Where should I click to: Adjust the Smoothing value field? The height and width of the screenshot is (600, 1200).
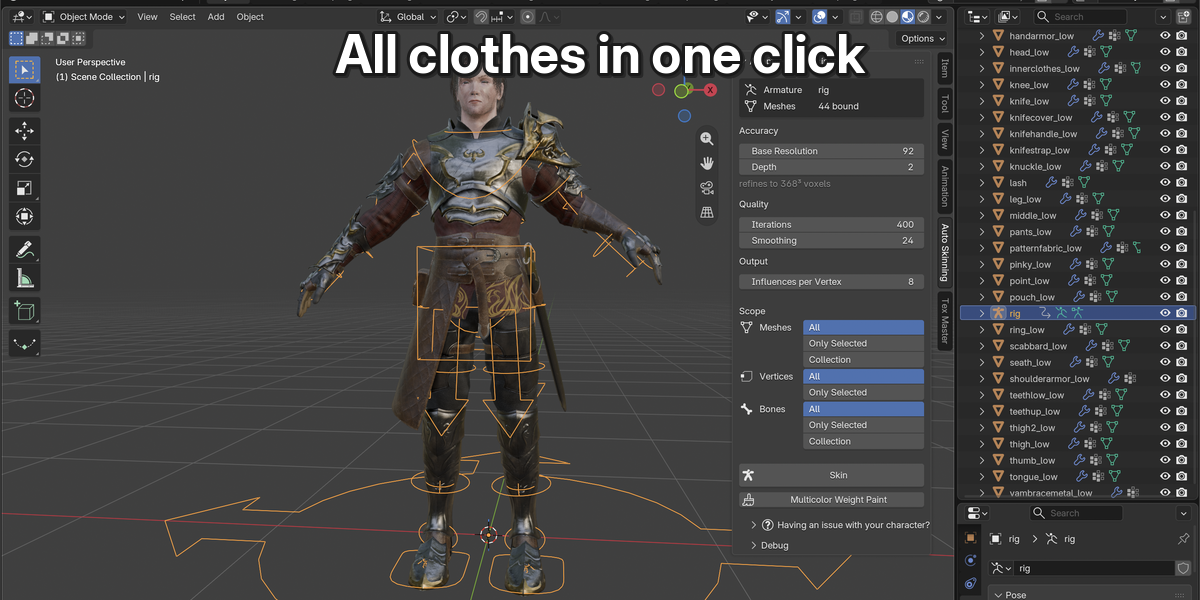tap(832, 241)
